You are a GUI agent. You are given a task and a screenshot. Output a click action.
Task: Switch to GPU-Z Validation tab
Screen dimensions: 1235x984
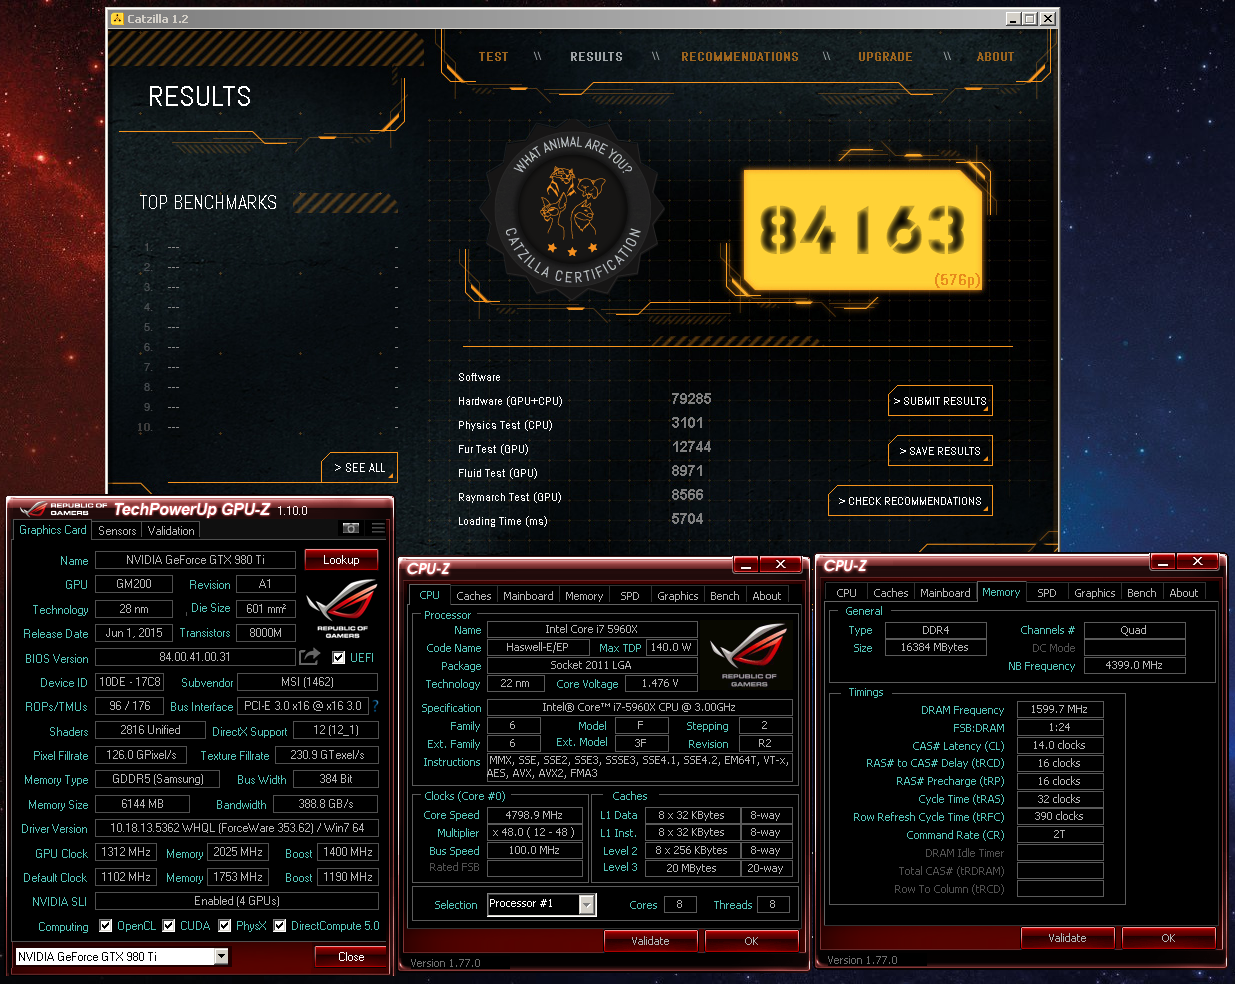pyautogui.click(x=171, y=531)
